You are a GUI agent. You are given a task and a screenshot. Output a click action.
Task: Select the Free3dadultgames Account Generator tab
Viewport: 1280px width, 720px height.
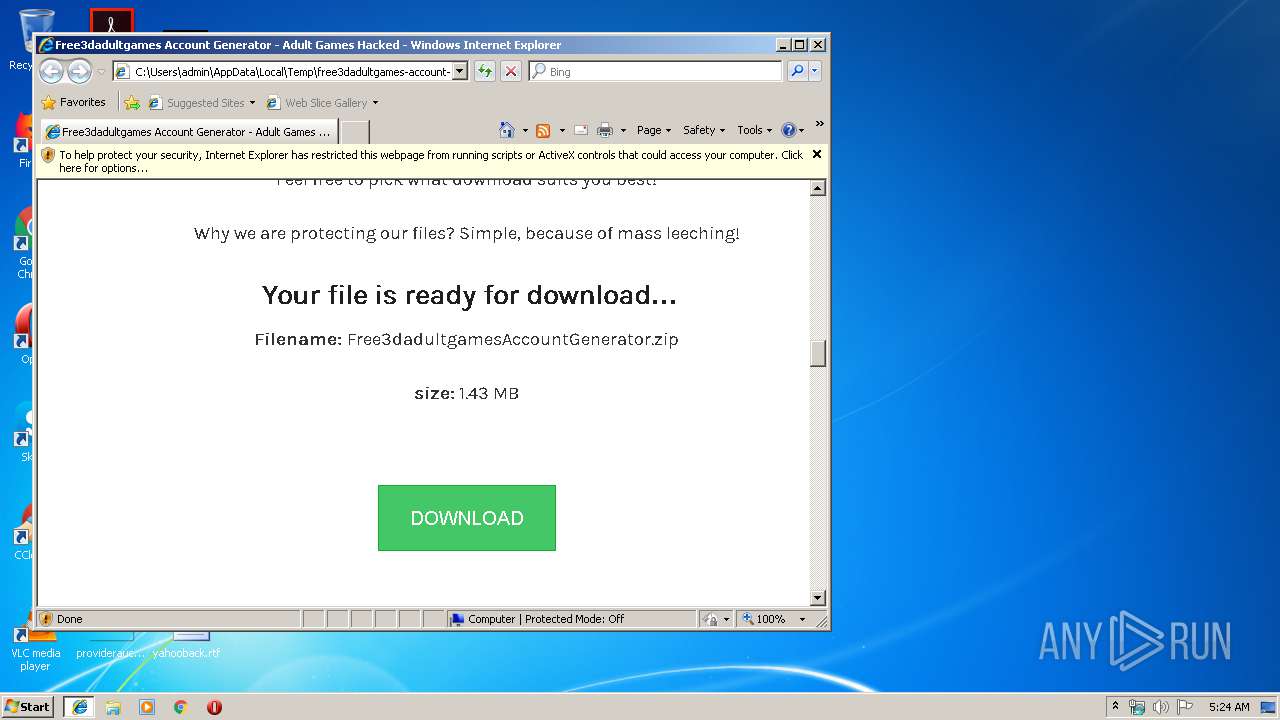coord(189,131)
